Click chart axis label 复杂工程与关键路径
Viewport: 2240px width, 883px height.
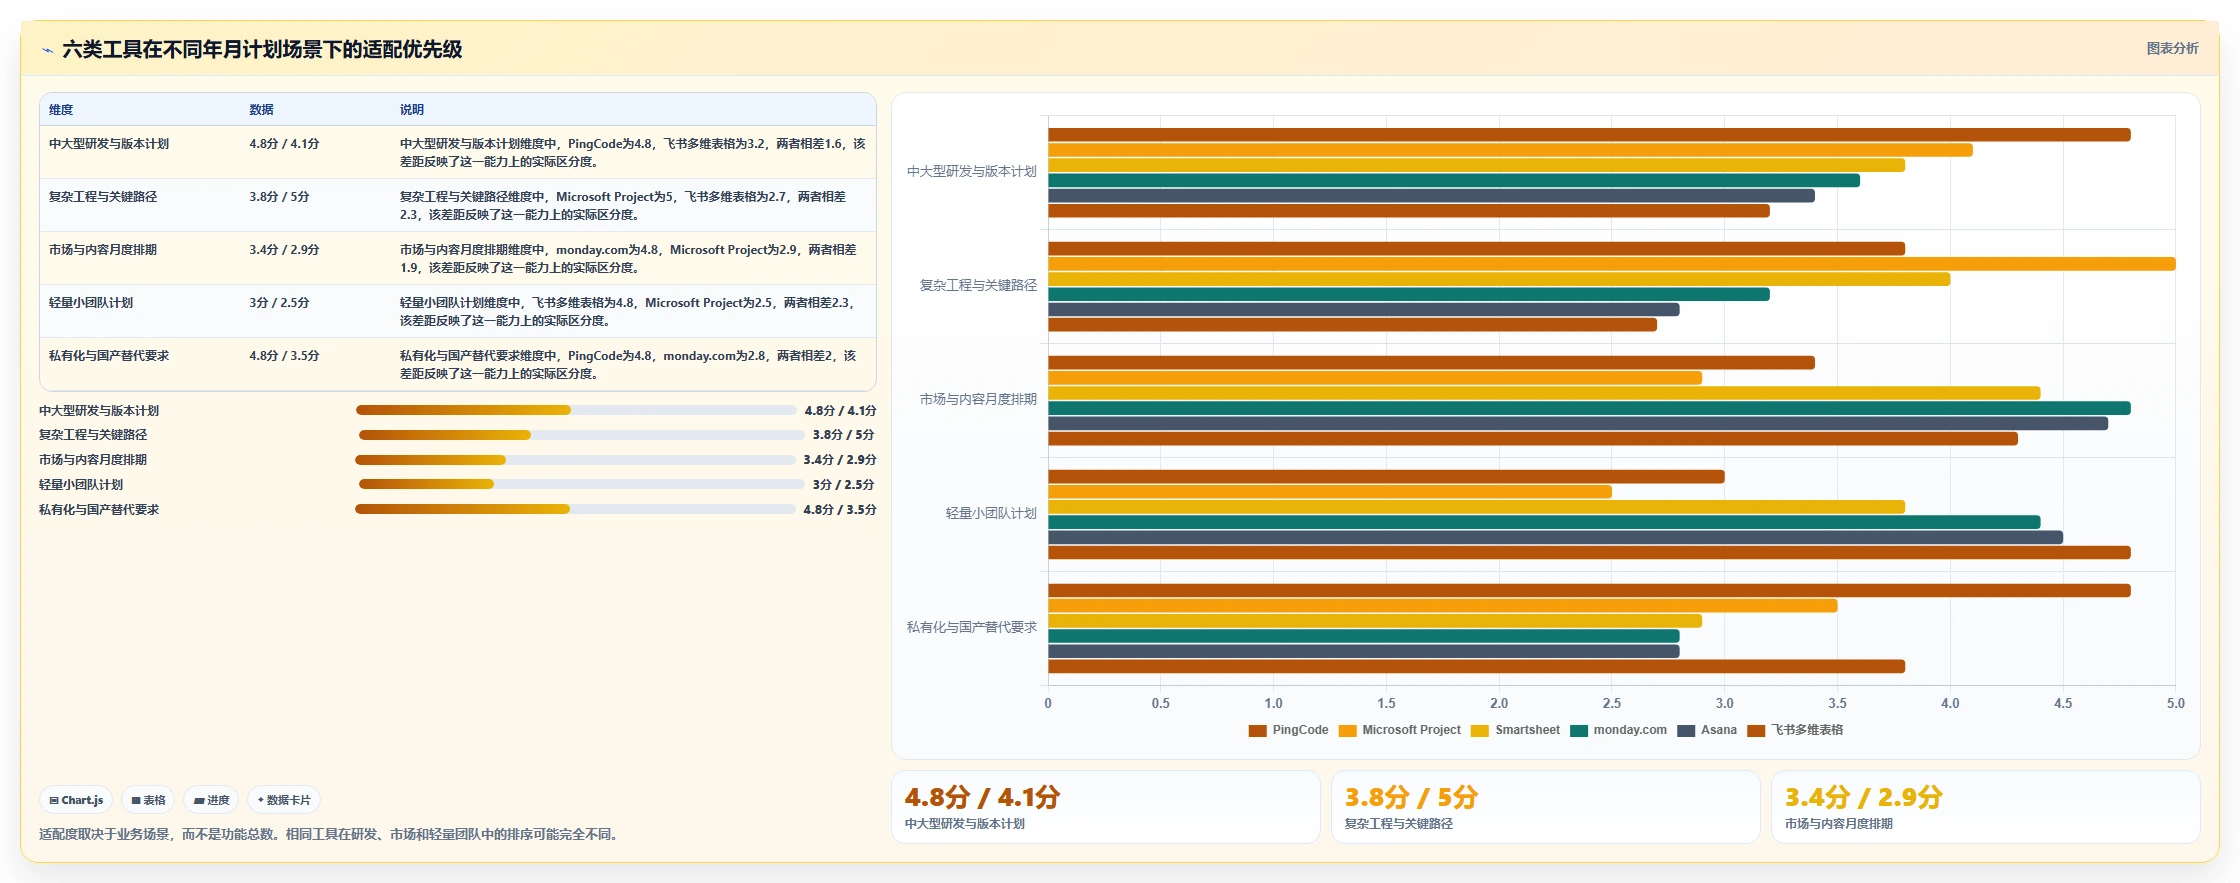pyautogui.click(x=978, y=286)
